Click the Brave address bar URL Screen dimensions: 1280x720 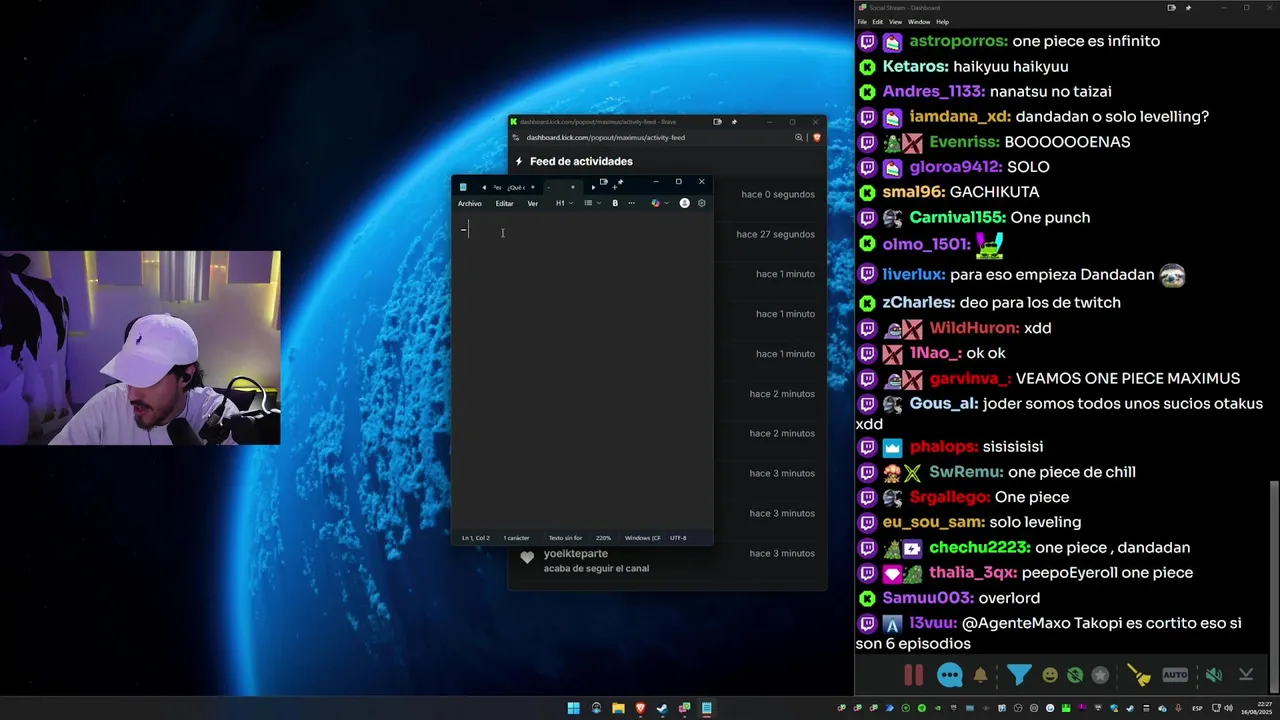pyautogui.click(x=606, y=138)
